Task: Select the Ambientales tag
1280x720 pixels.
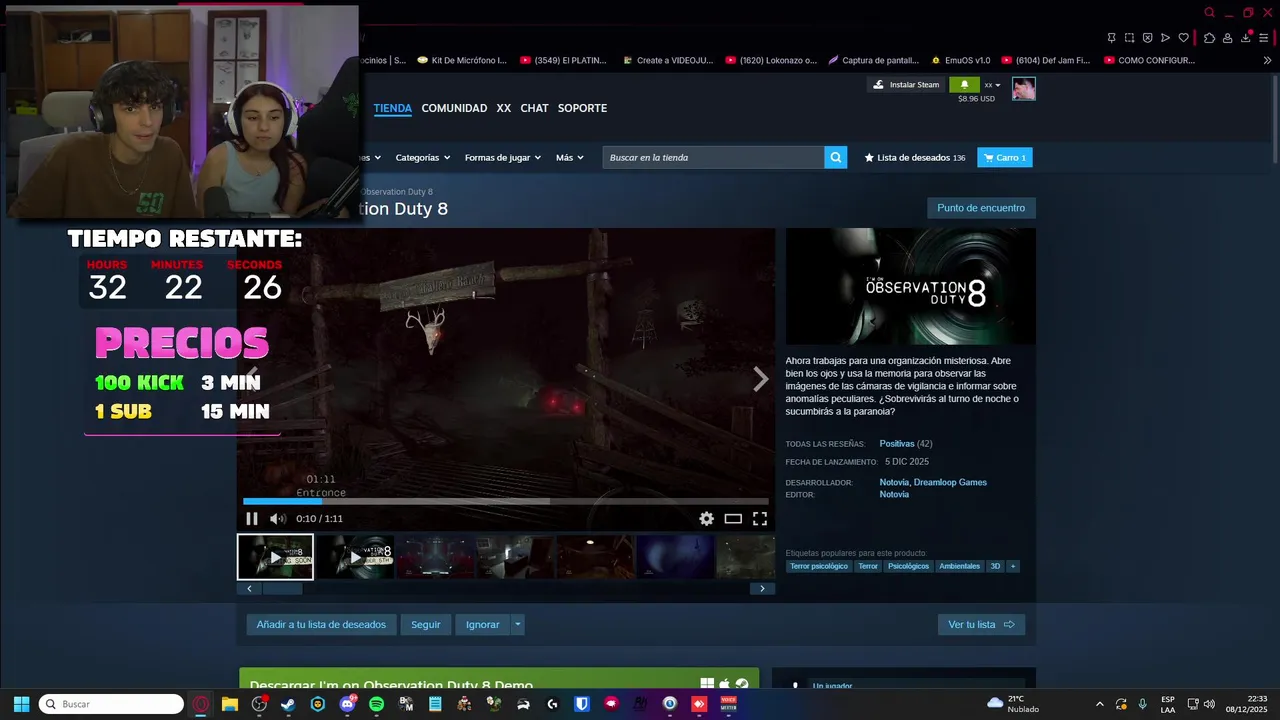Action: tap(959, 566)
